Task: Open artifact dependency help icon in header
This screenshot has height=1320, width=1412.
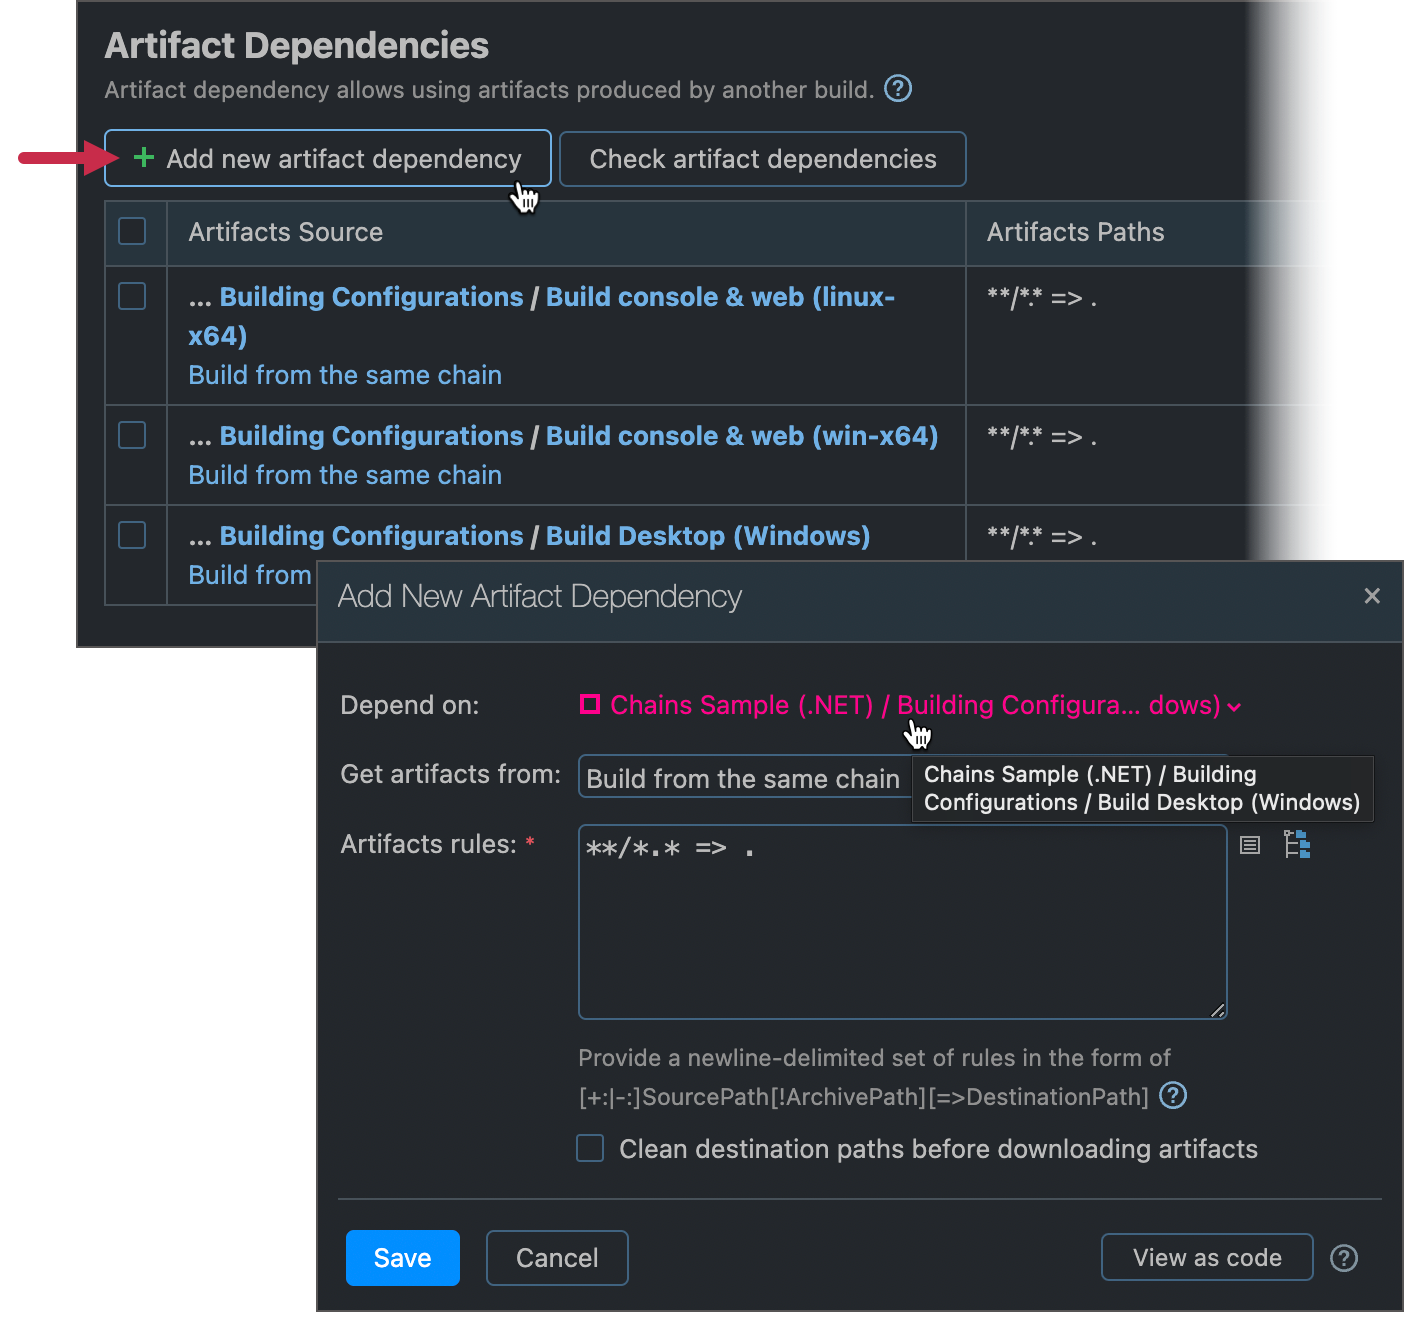Action: click(897, 89)
